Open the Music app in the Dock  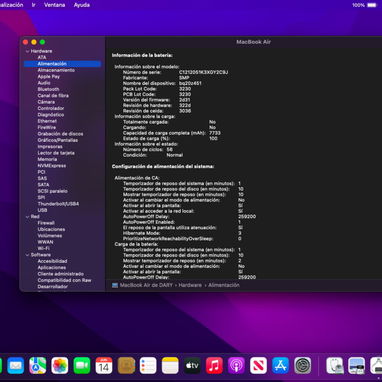pos(214,366)
